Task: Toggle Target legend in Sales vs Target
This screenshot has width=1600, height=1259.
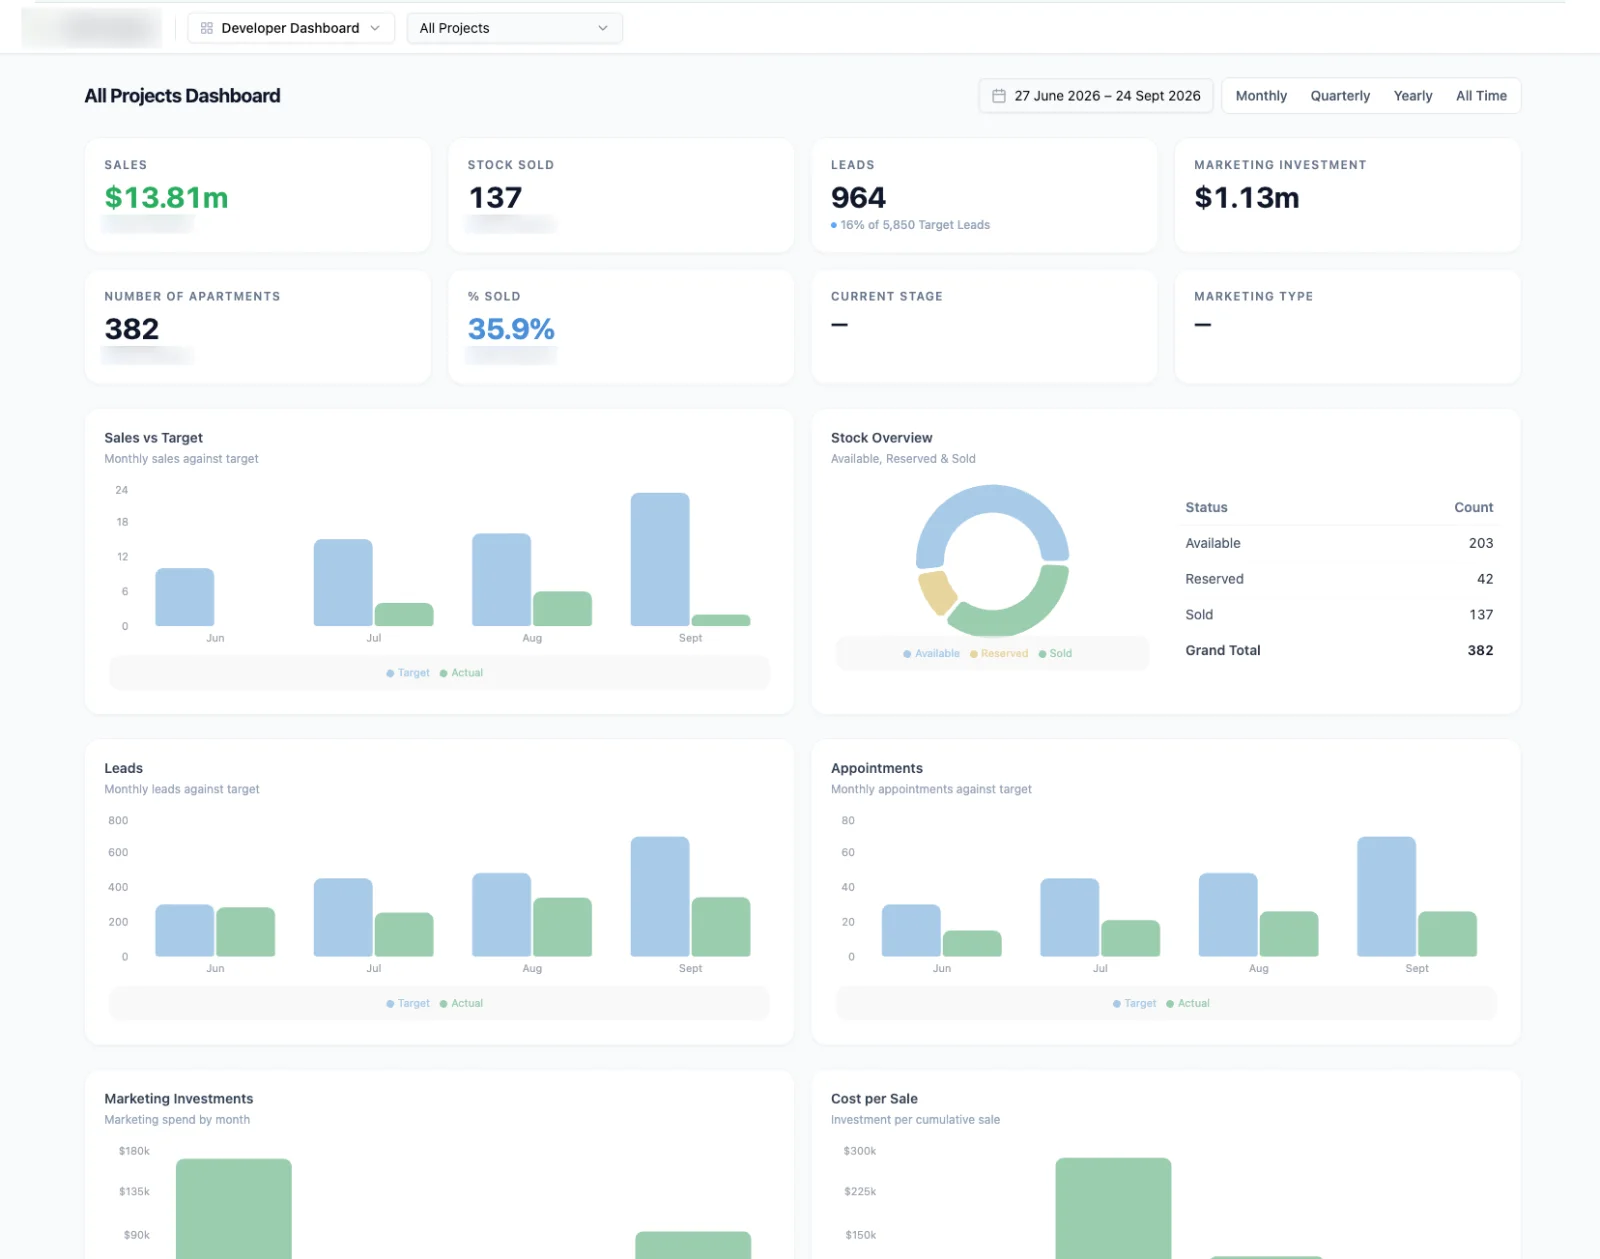Action: 408,673
